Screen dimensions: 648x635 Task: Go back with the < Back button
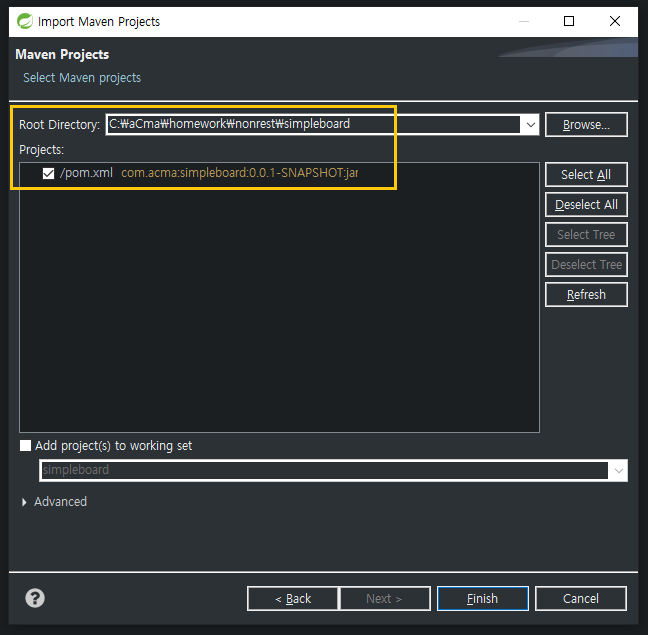293,598
